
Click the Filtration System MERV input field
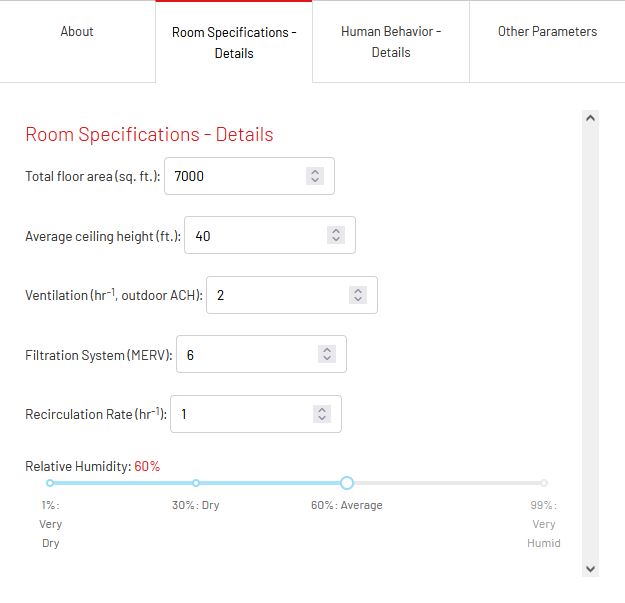[x=261, y=354]
